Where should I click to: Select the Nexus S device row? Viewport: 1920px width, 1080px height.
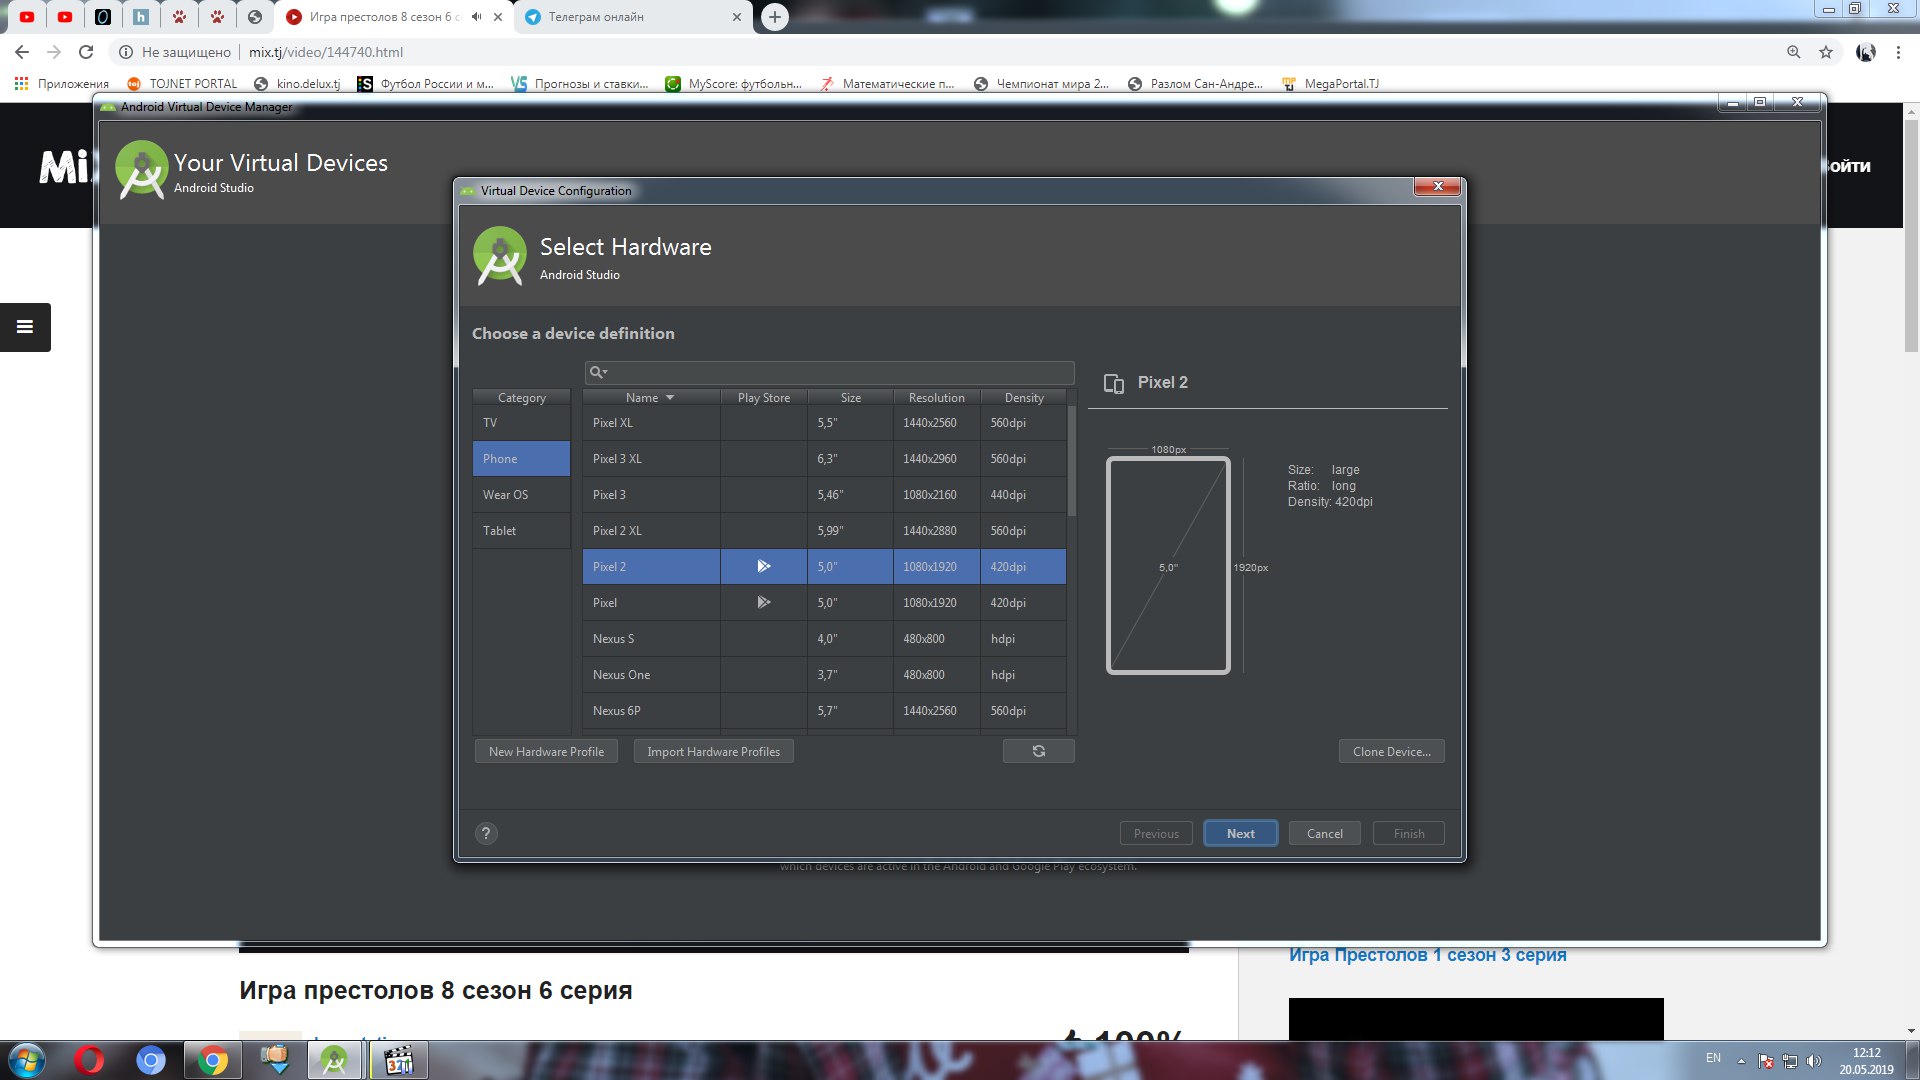824,639
